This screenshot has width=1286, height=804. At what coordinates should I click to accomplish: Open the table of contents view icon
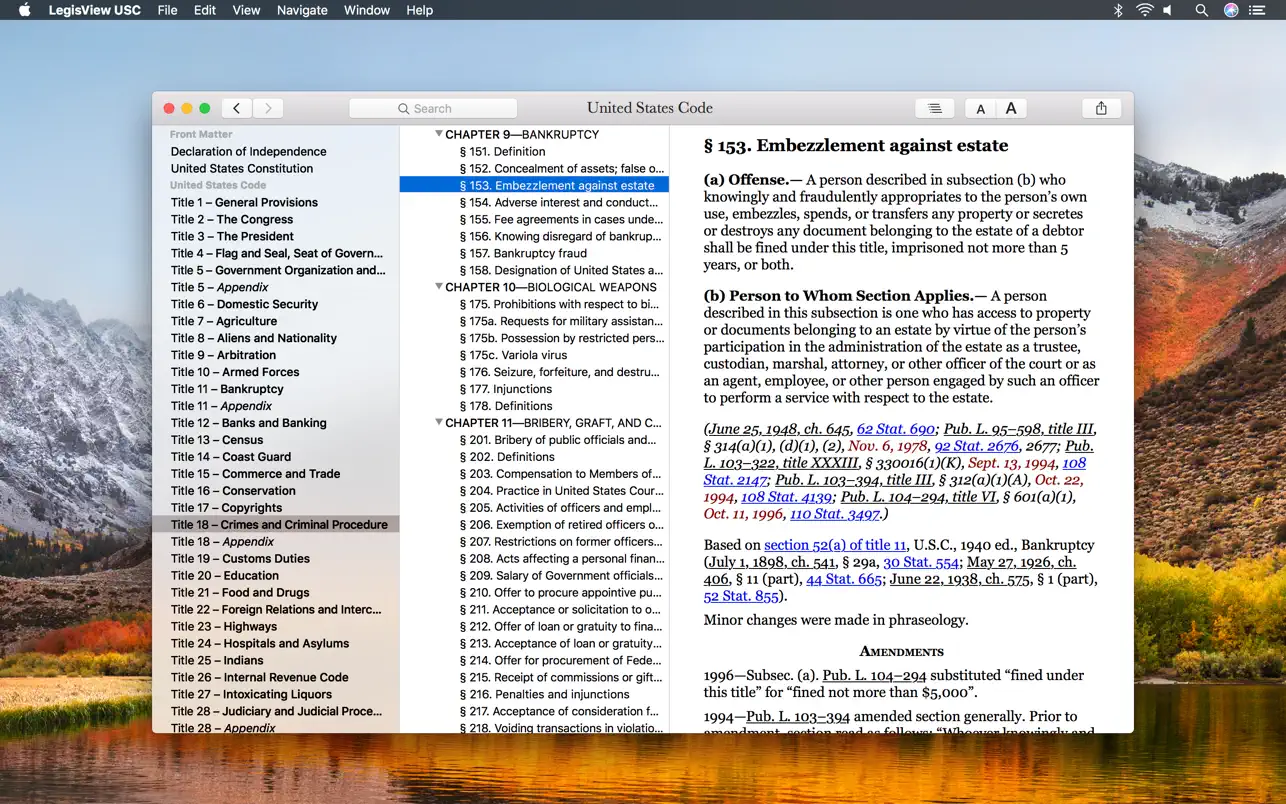point(934,107)
